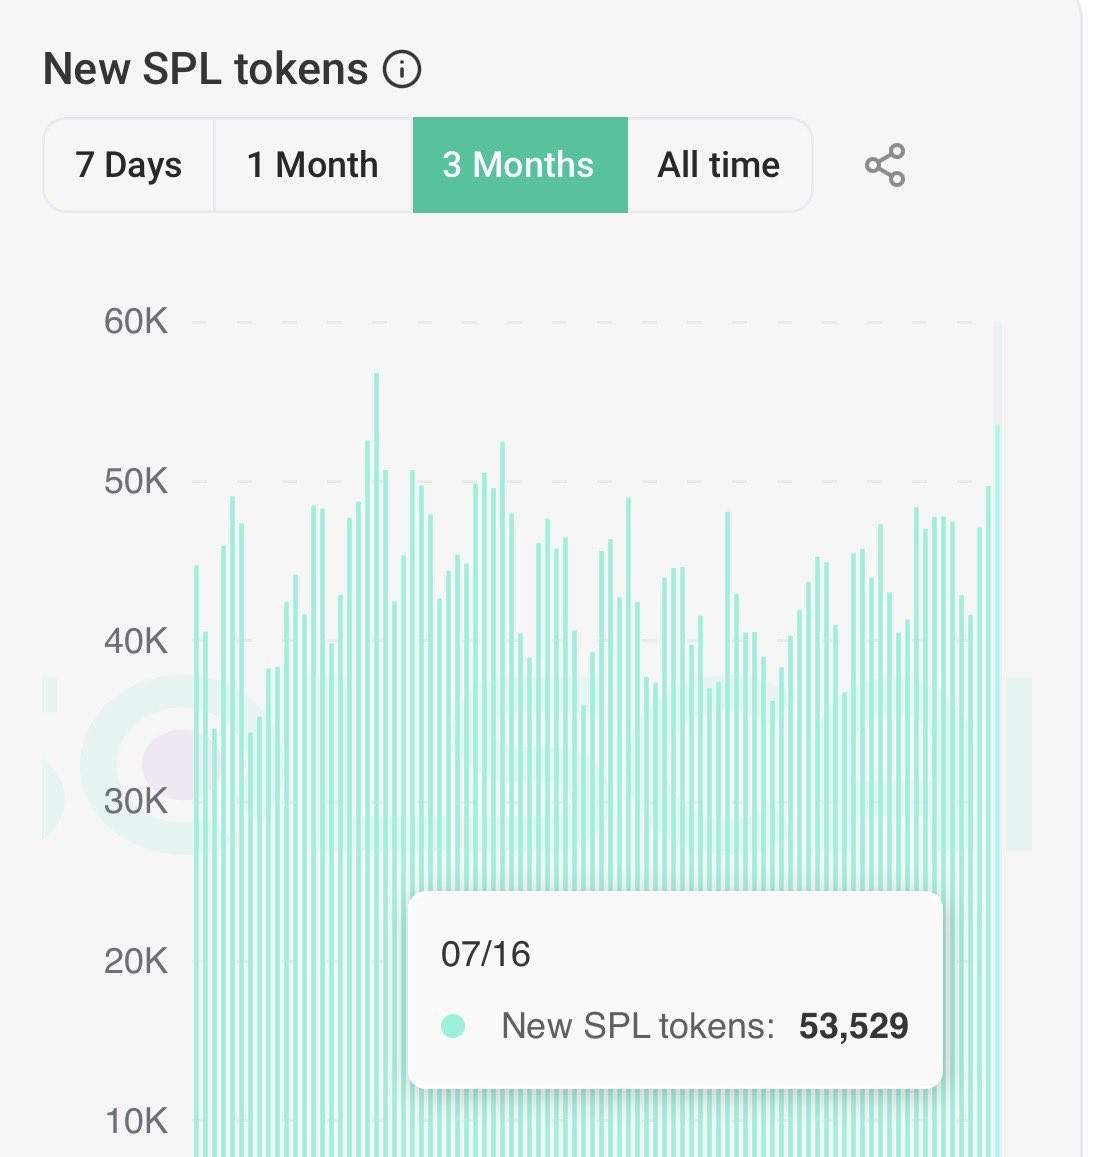
Task: Show the All time range
Action: [x=719, y=165]
